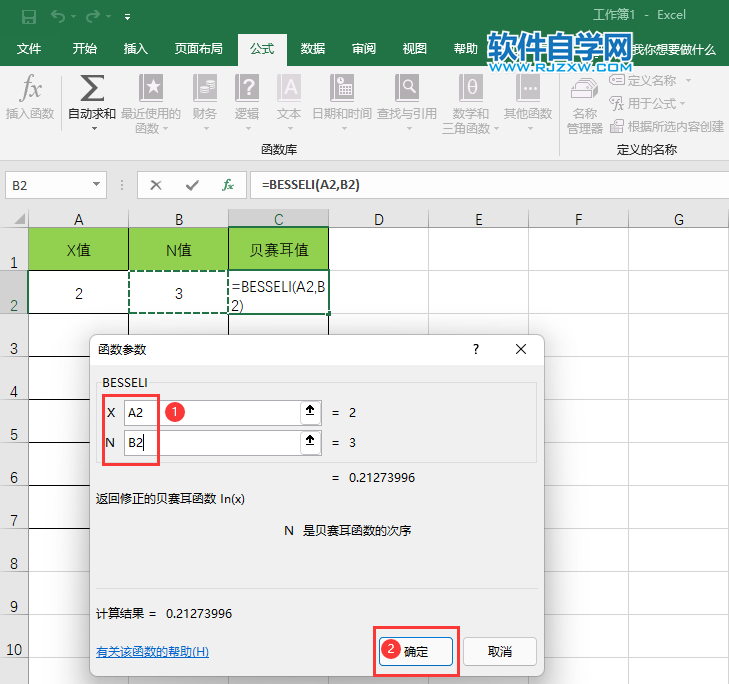
Task: Click the Select All corner triangle
Action: coord(20,219)
